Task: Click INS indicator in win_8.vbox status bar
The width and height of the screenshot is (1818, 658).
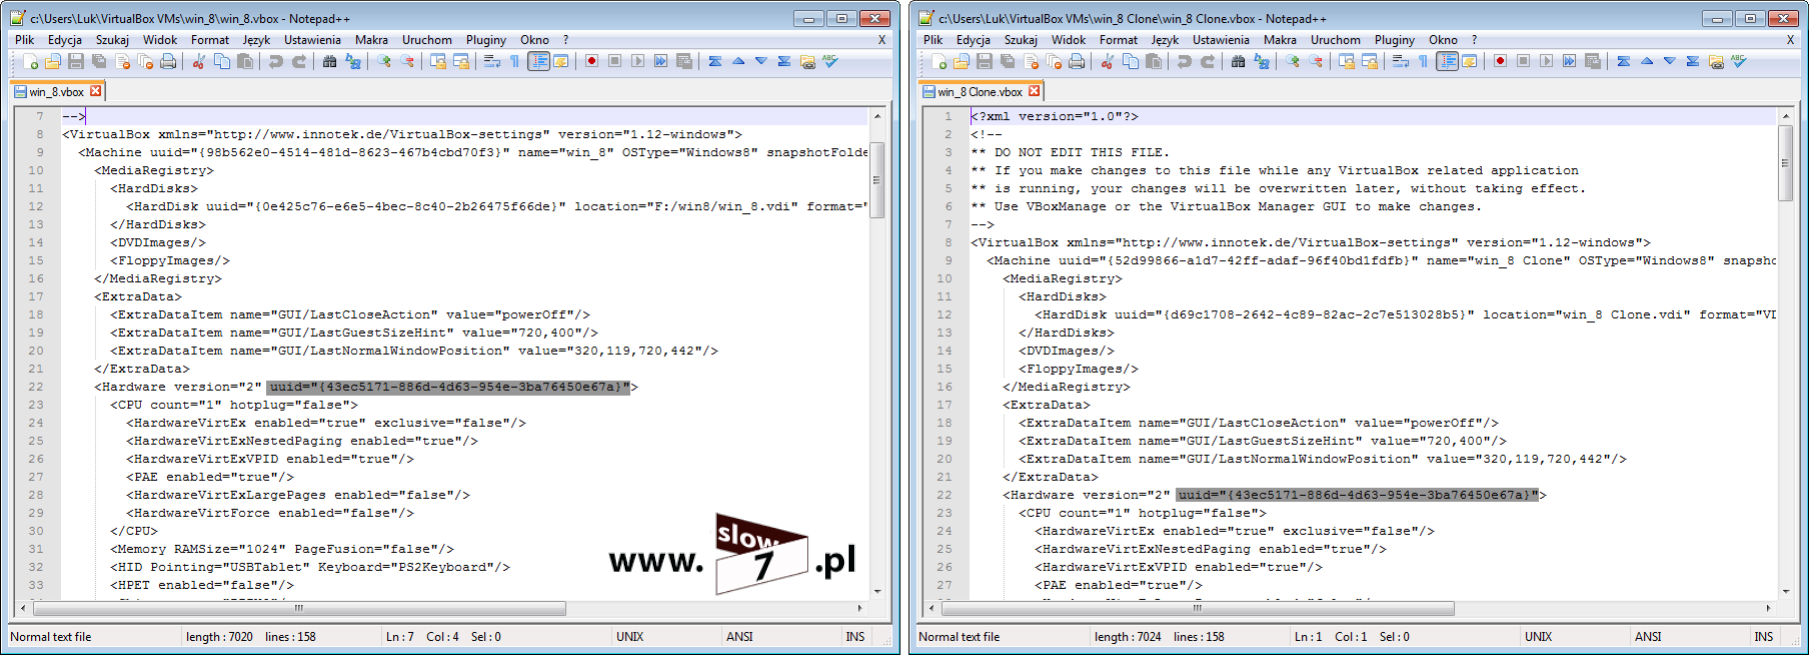Action: pyautogui.click(x=855, y=637)
